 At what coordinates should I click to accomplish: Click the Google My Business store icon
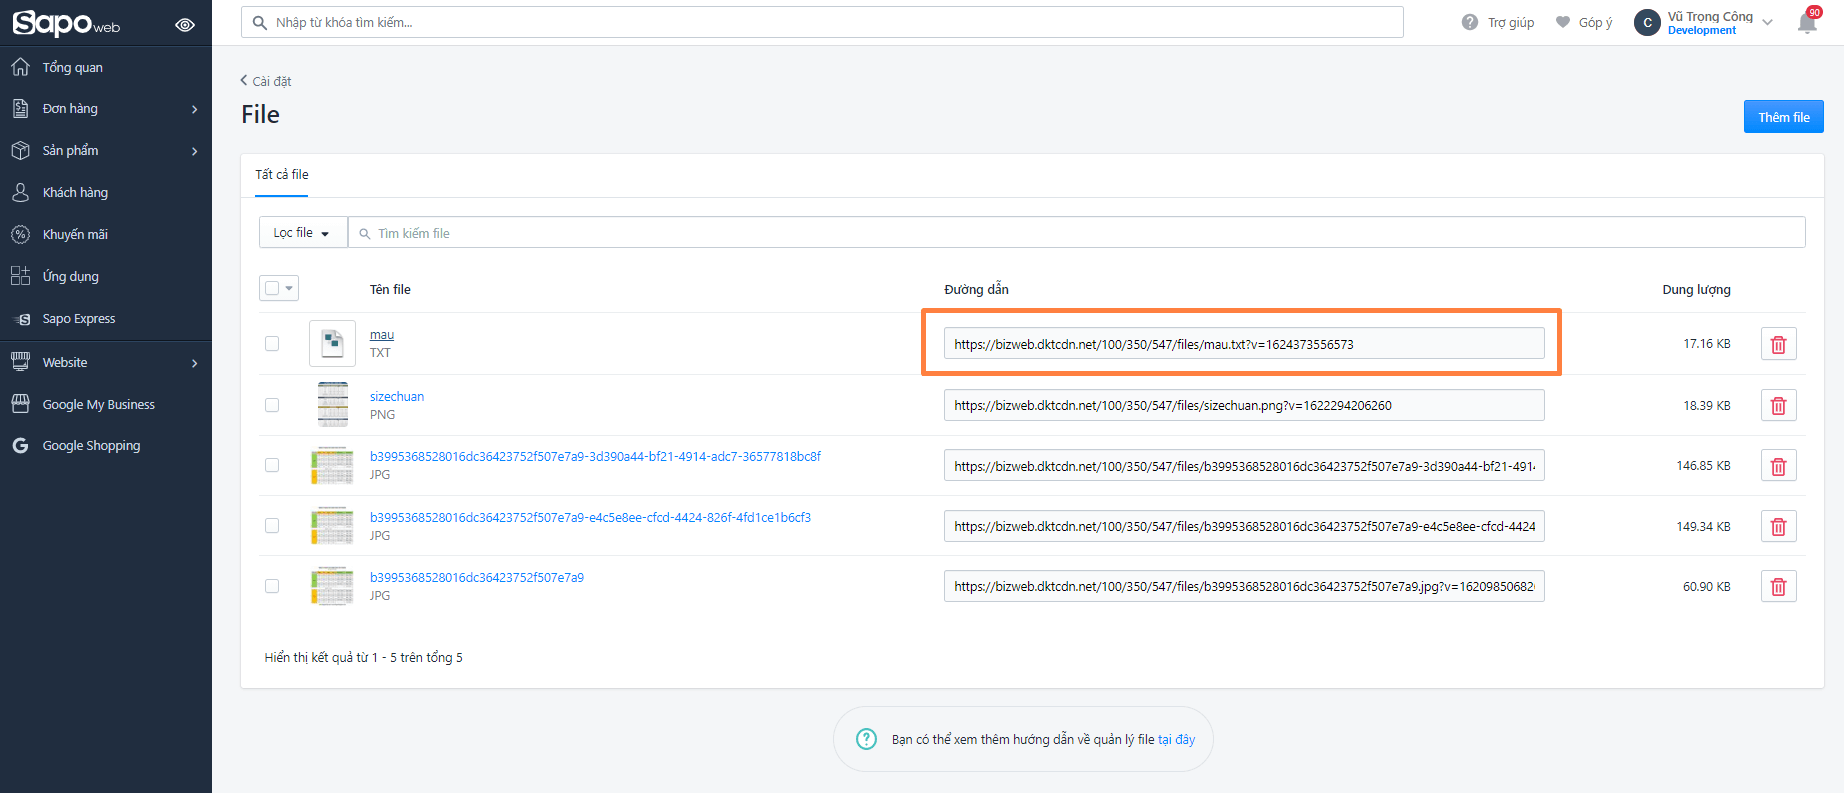(20, 404)
